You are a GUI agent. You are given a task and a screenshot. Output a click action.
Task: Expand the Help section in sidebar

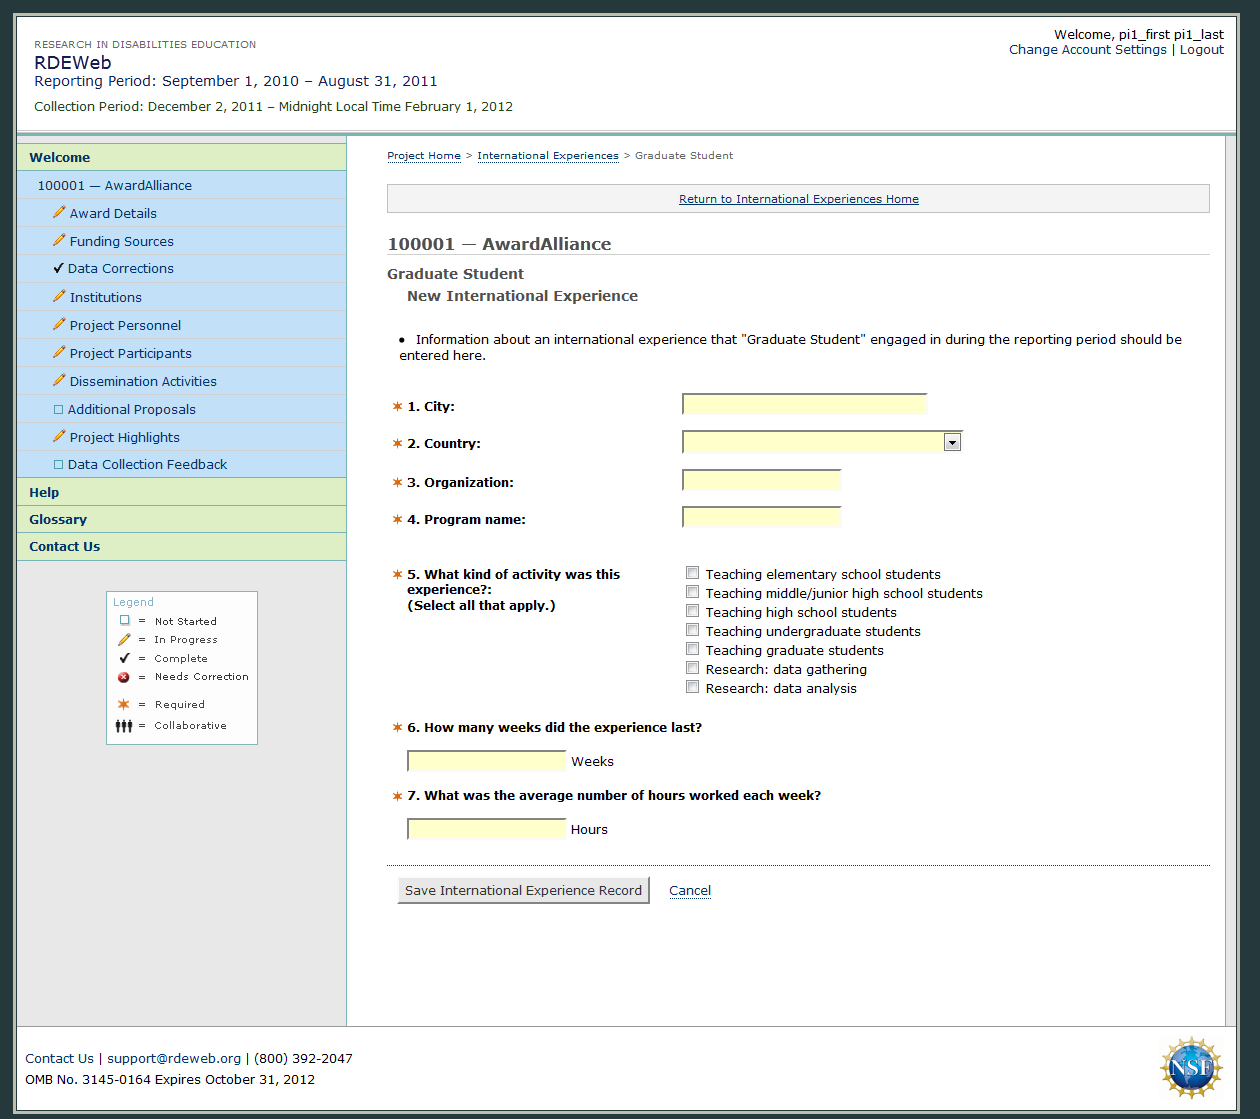pyautogui.click(x=44, y=492)
